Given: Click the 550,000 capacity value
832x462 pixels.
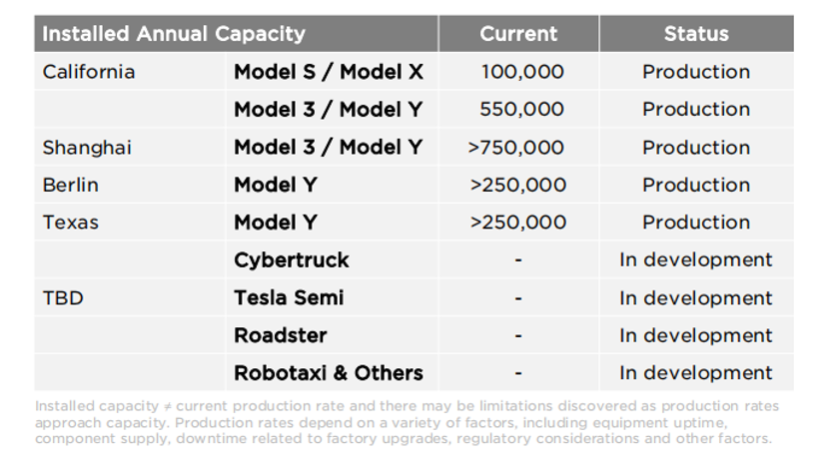Looking at the screenshot, I should [518, 110].
